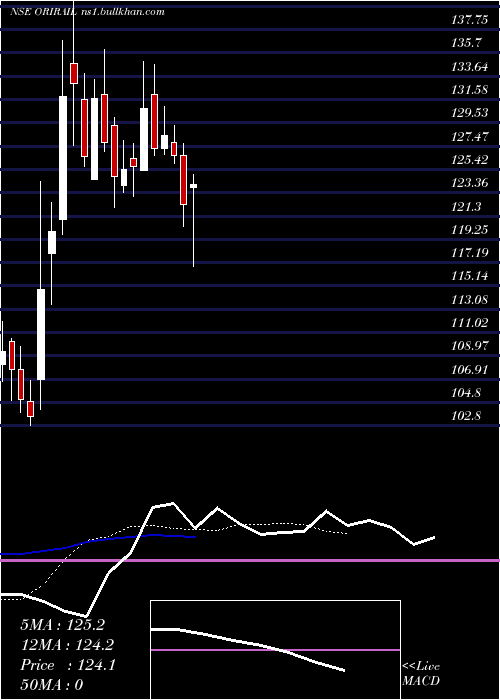500x700 pixels.
Task: Select the 119.25 price axis label
Action: tap(470, 229)
